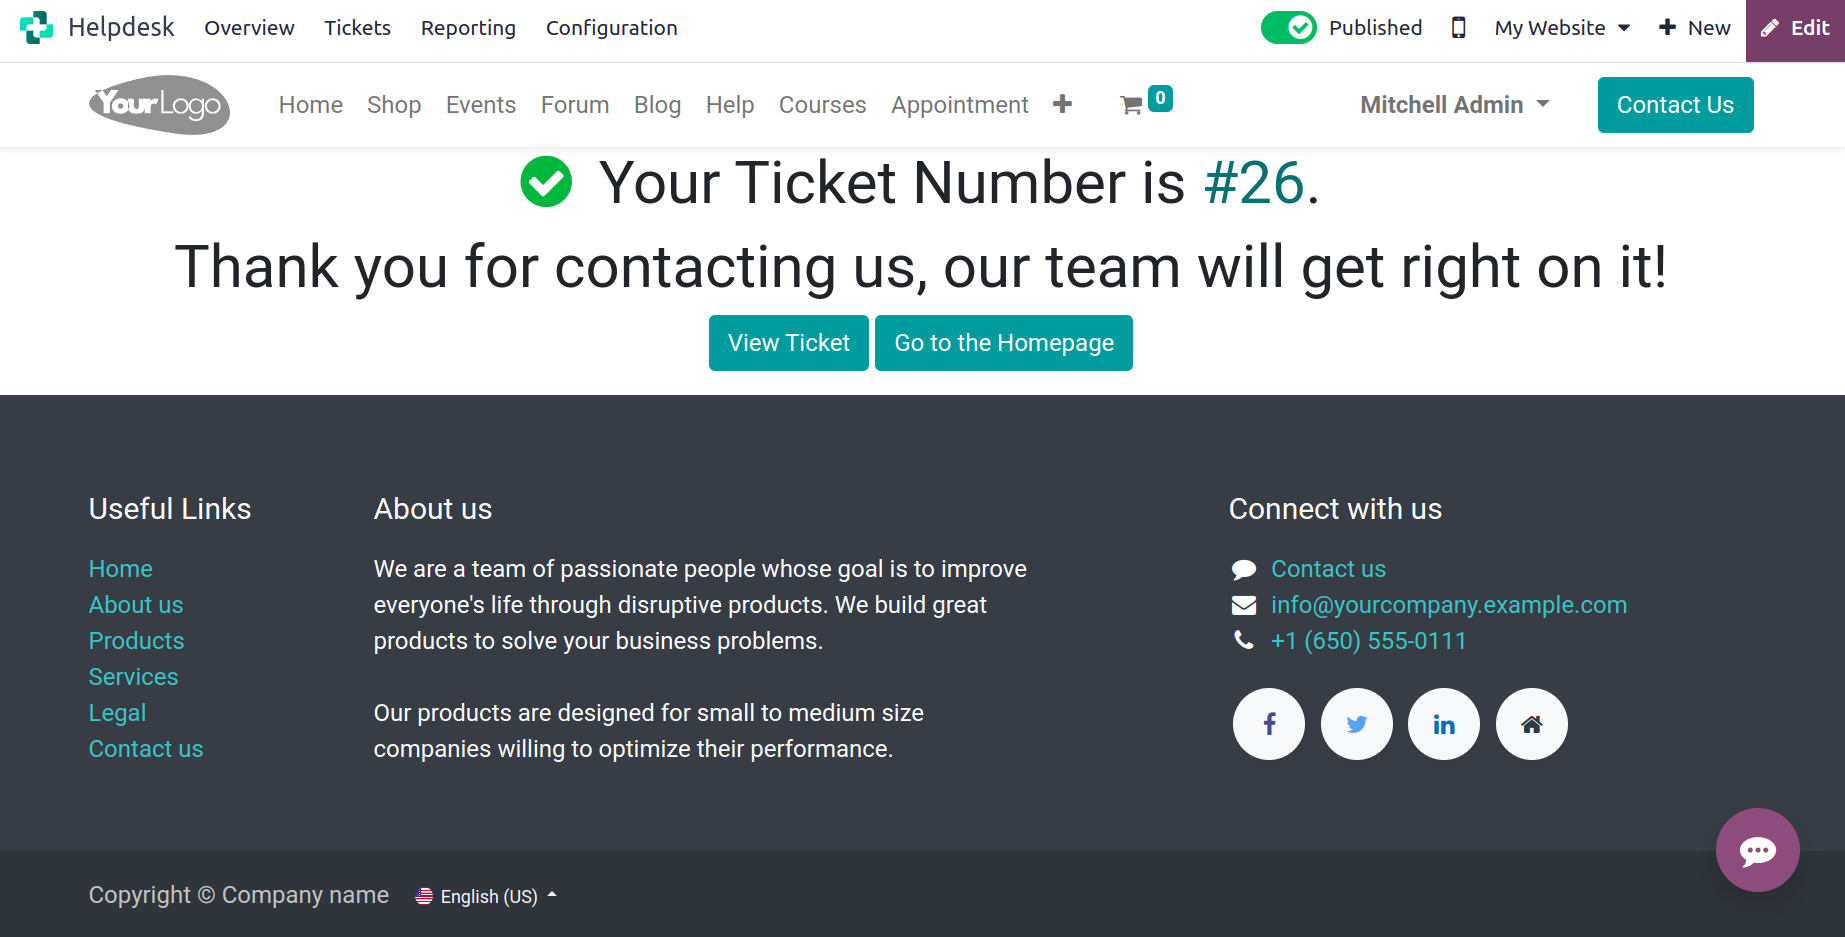Image resolution: width=1845 pixels, height=937 pixels.
Task: Open the LinkedIn social icon
Action: (1444, 724)
